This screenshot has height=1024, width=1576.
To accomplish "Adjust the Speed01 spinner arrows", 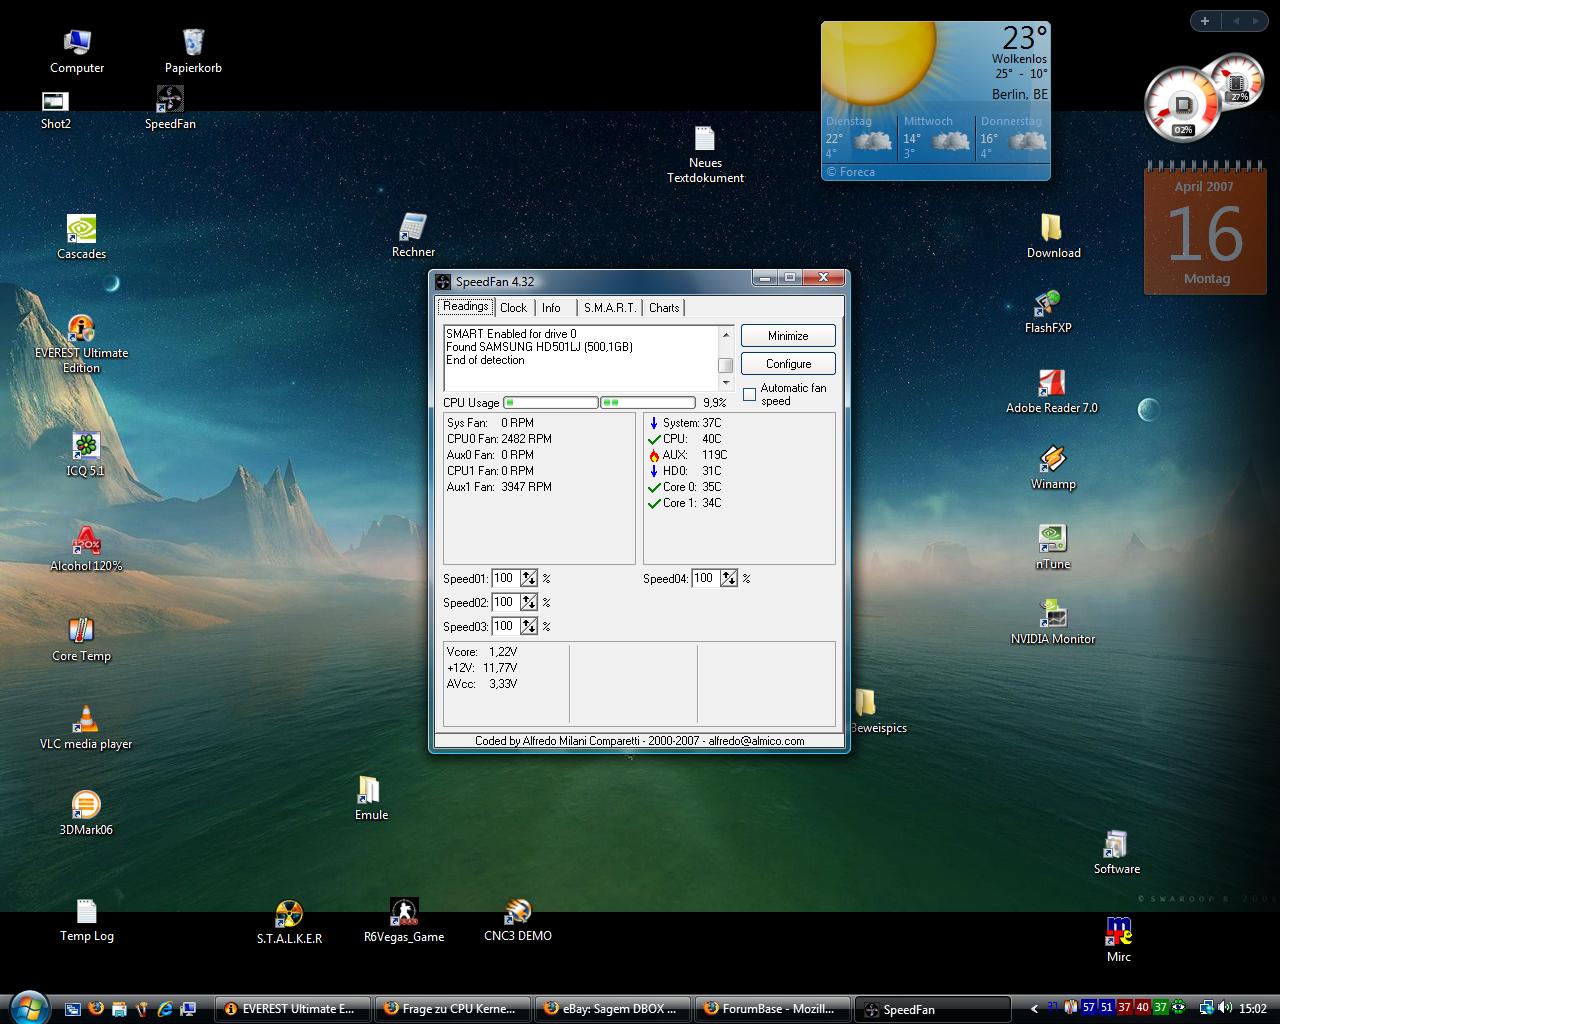I will tap(529, 578).
